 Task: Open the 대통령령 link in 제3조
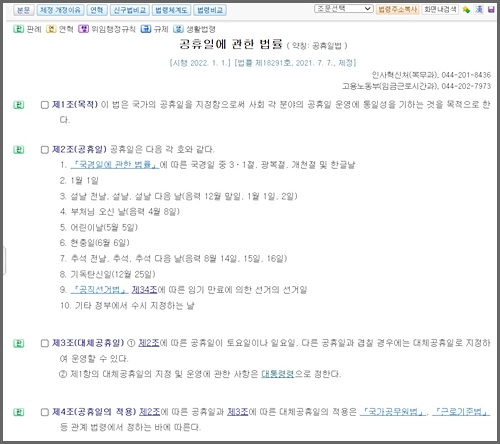[278, 374]
